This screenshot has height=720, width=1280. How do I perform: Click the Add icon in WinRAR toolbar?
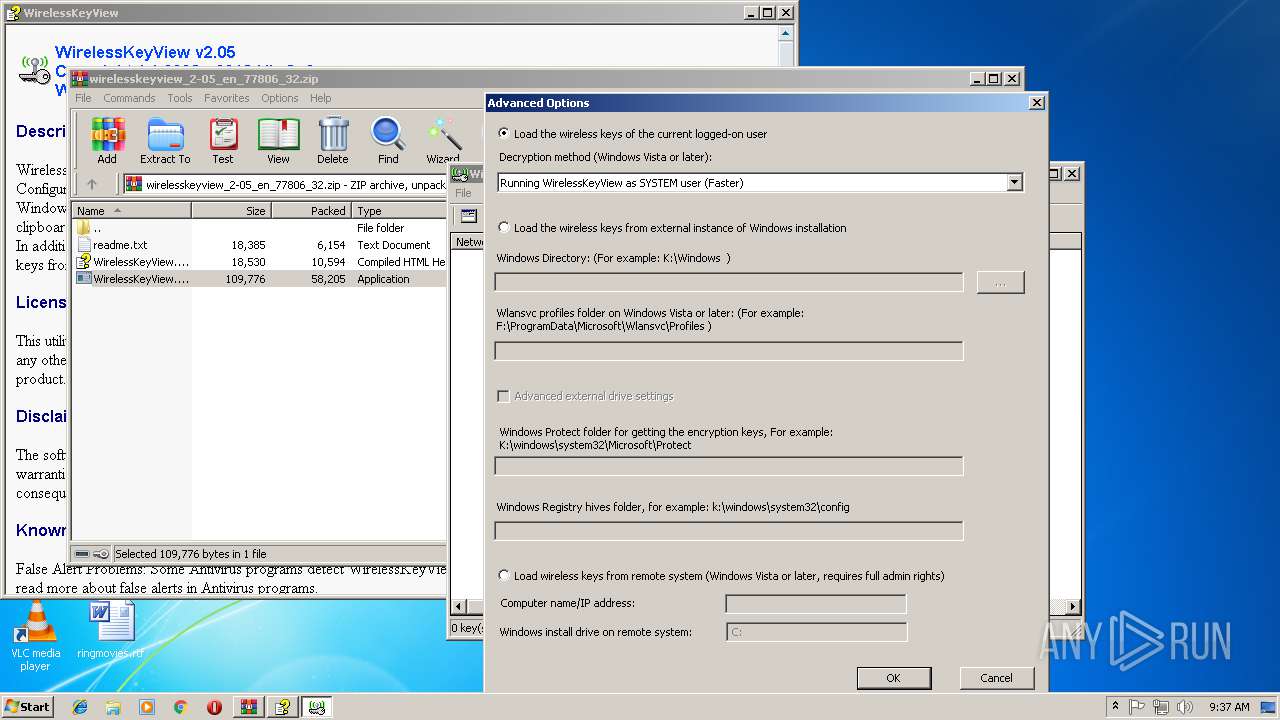pos(107,141)
